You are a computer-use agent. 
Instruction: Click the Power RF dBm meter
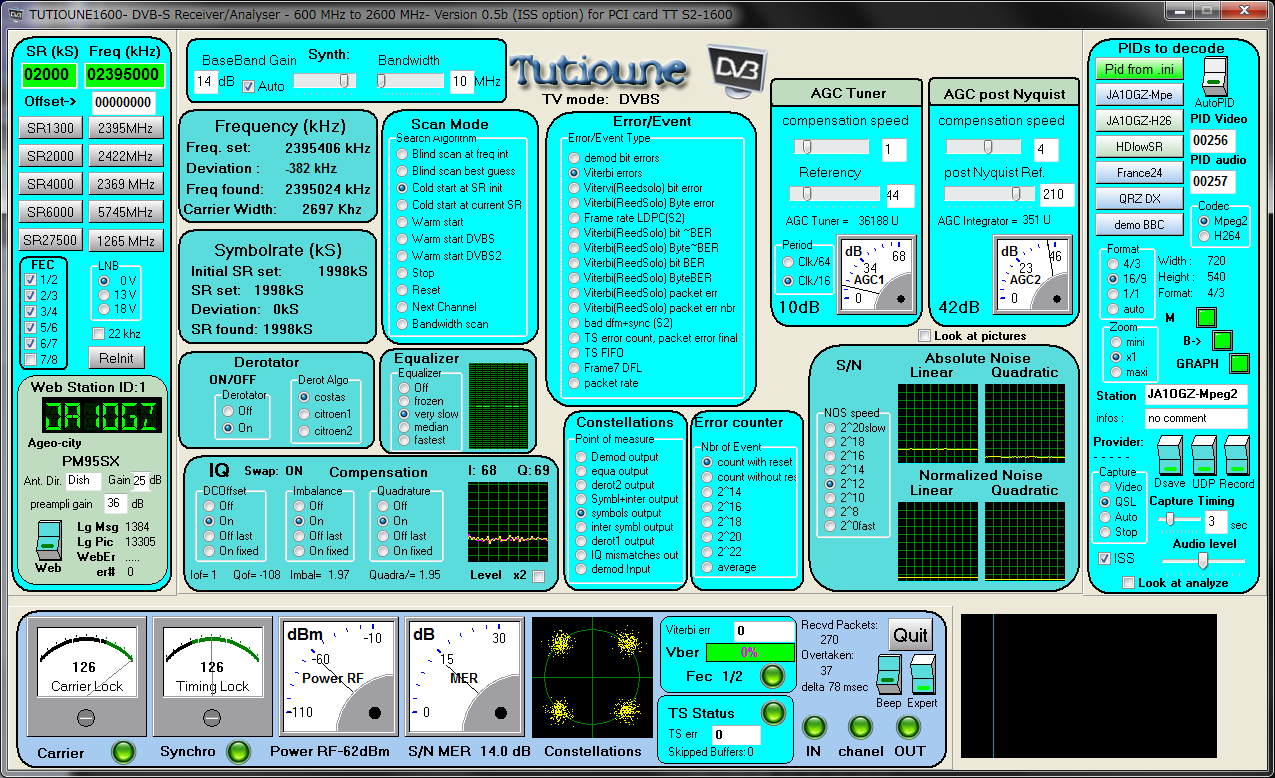[339, 676]
